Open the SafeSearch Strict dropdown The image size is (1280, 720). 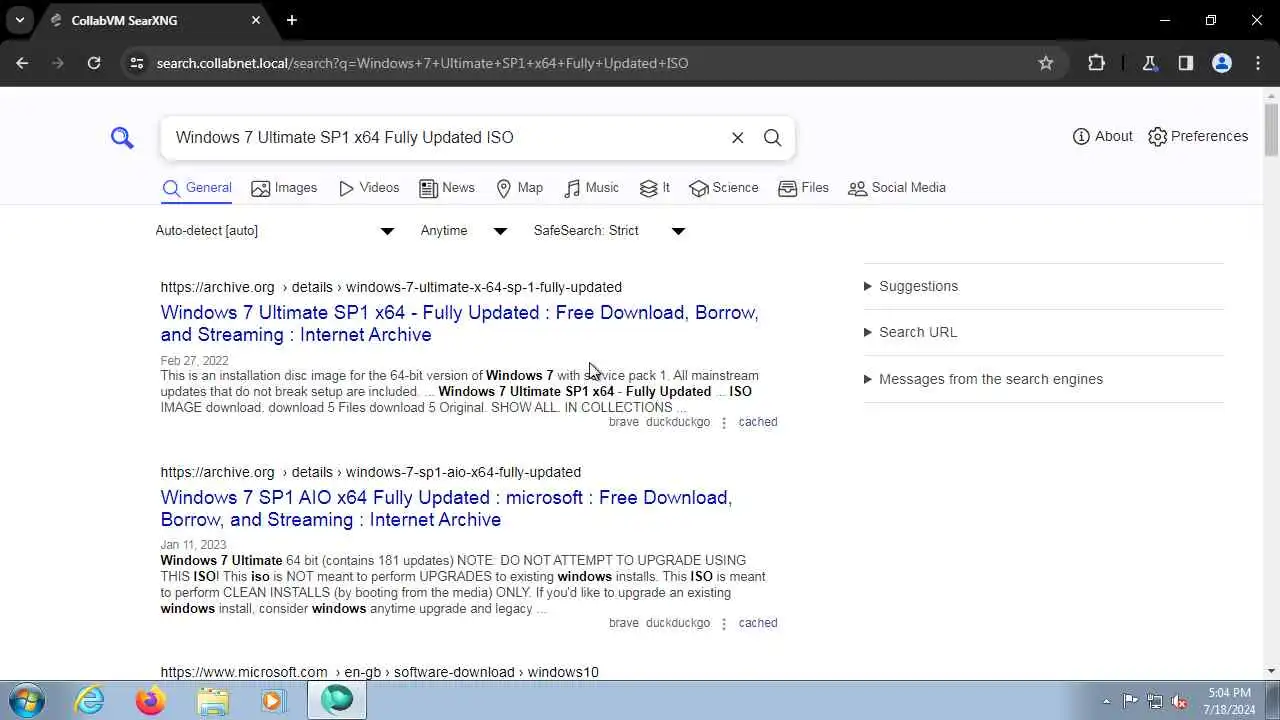pos(609,231)
